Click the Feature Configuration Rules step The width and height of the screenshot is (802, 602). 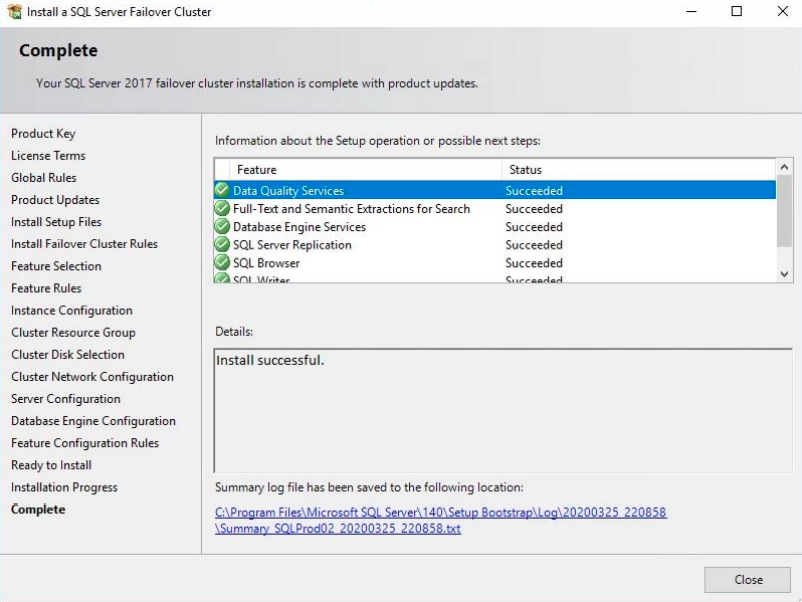85,443
